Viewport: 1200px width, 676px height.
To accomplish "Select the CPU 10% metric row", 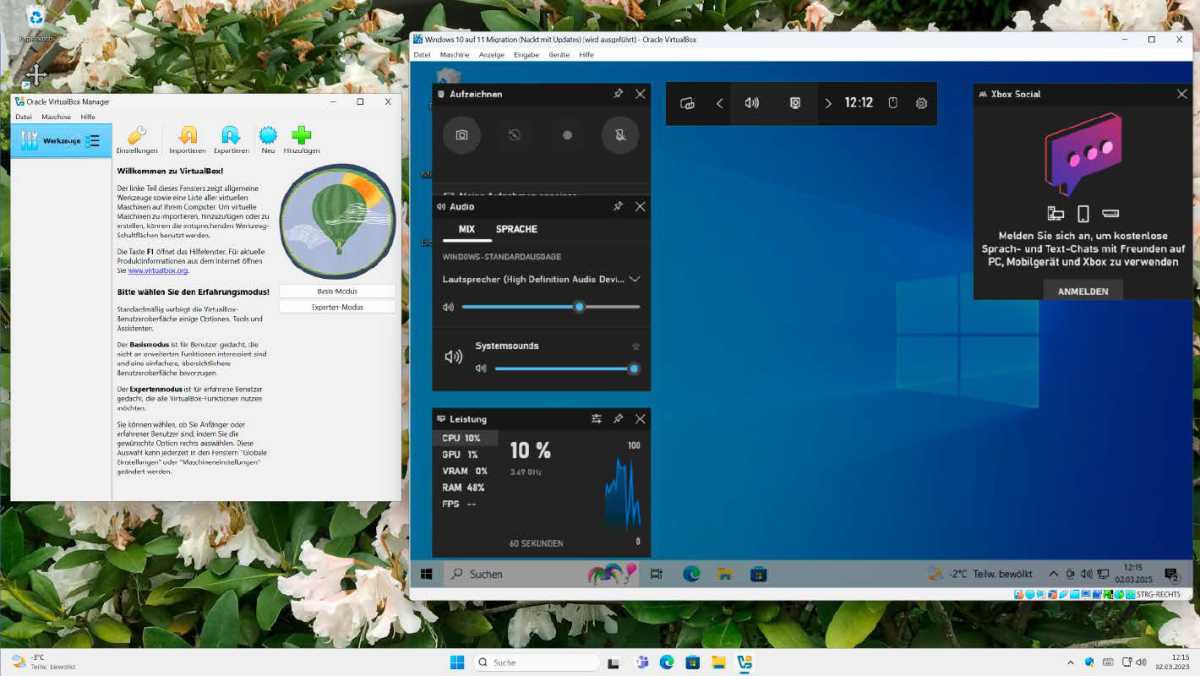I will [464, 438].
